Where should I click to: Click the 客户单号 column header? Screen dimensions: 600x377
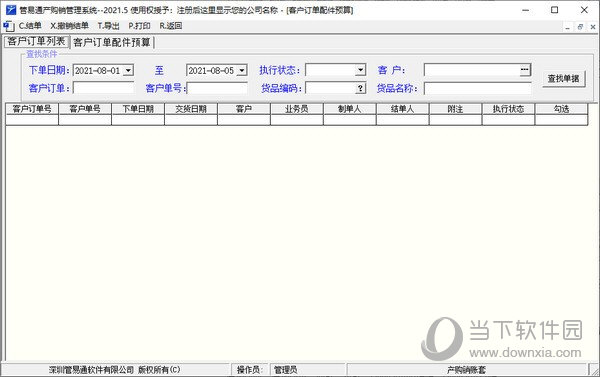pos(85,109)
